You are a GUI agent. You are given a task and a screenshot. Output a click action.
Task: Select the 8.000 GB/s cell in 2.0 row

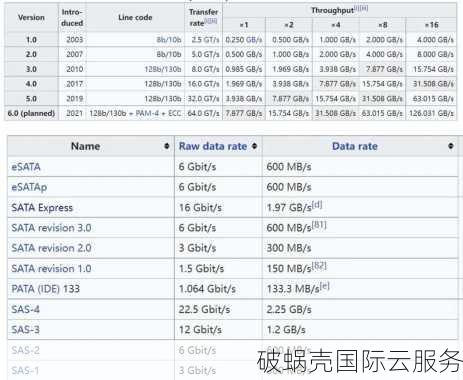point(431,54)
